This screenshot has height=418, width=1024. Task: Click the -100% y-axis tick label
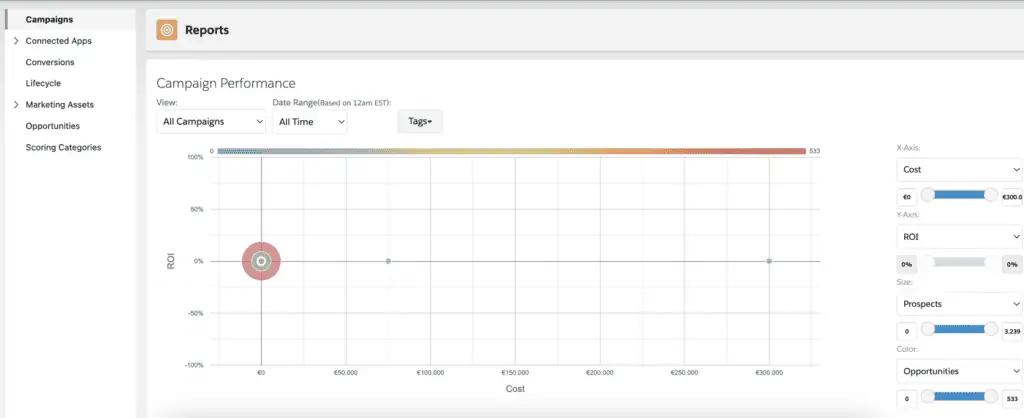click(194, 365)
